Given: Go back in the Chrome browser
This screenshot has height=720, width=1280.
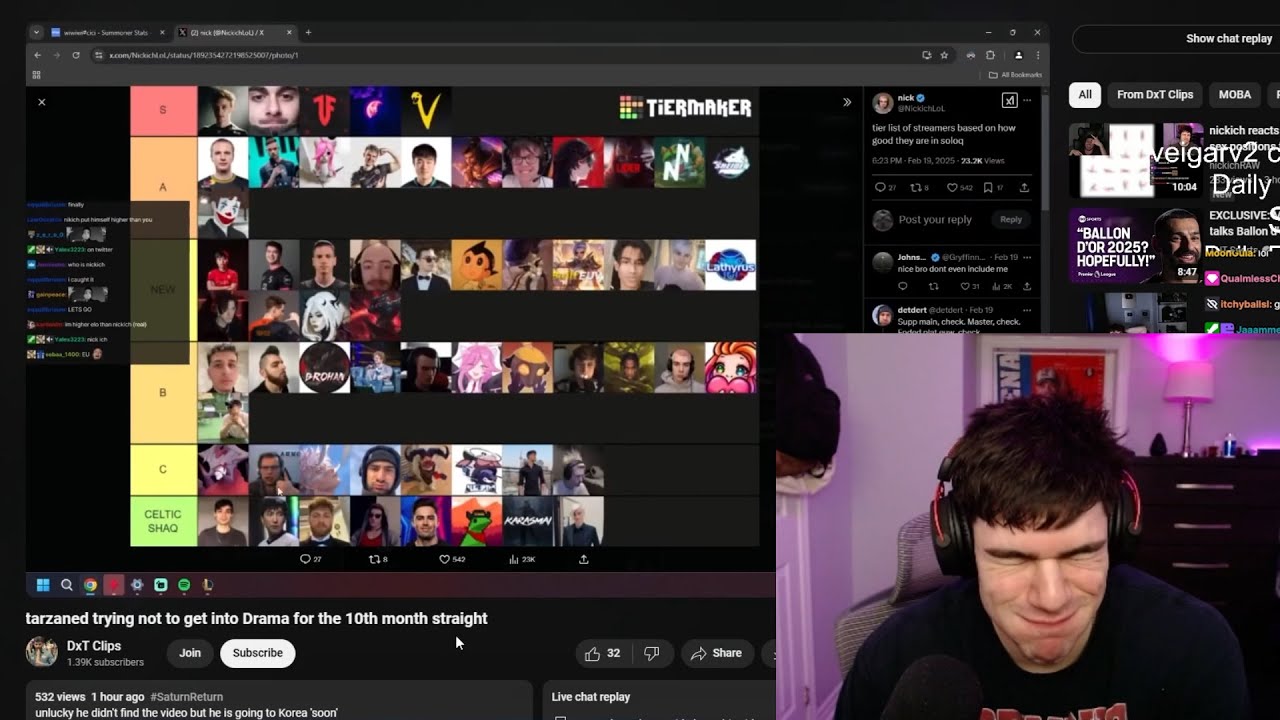Looking at the screenshot, I should pyautogui.click(x=38, y=55).
